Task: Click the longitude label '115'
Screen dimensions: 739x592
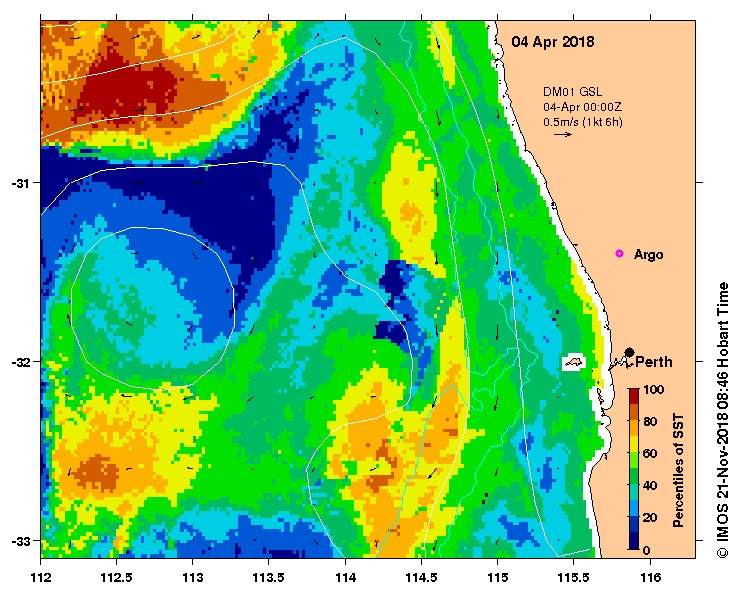Action: 497,577
